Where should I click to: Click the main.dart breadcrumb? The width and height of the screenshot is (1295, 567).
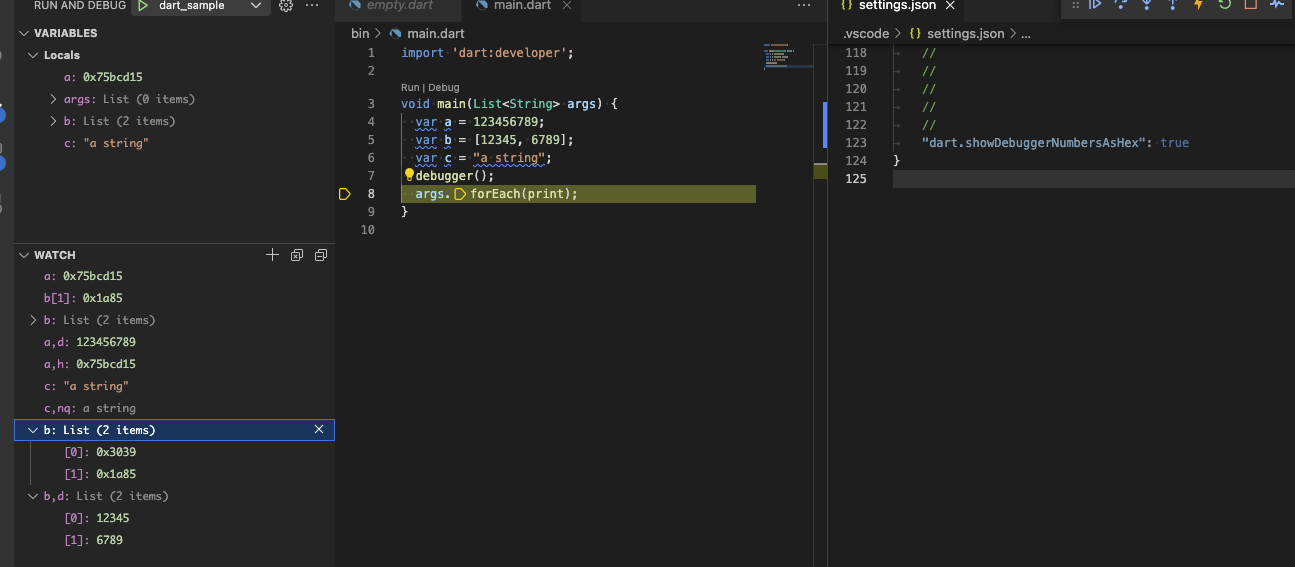click(437, 34)
